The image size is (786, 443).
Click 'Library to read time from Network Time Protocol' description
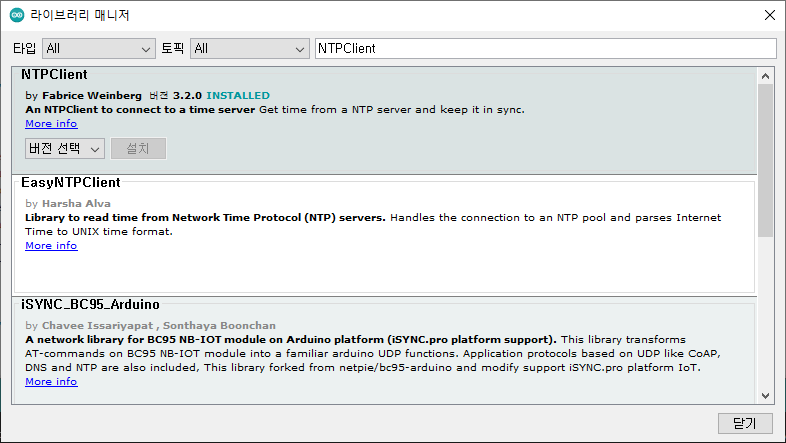205,217
